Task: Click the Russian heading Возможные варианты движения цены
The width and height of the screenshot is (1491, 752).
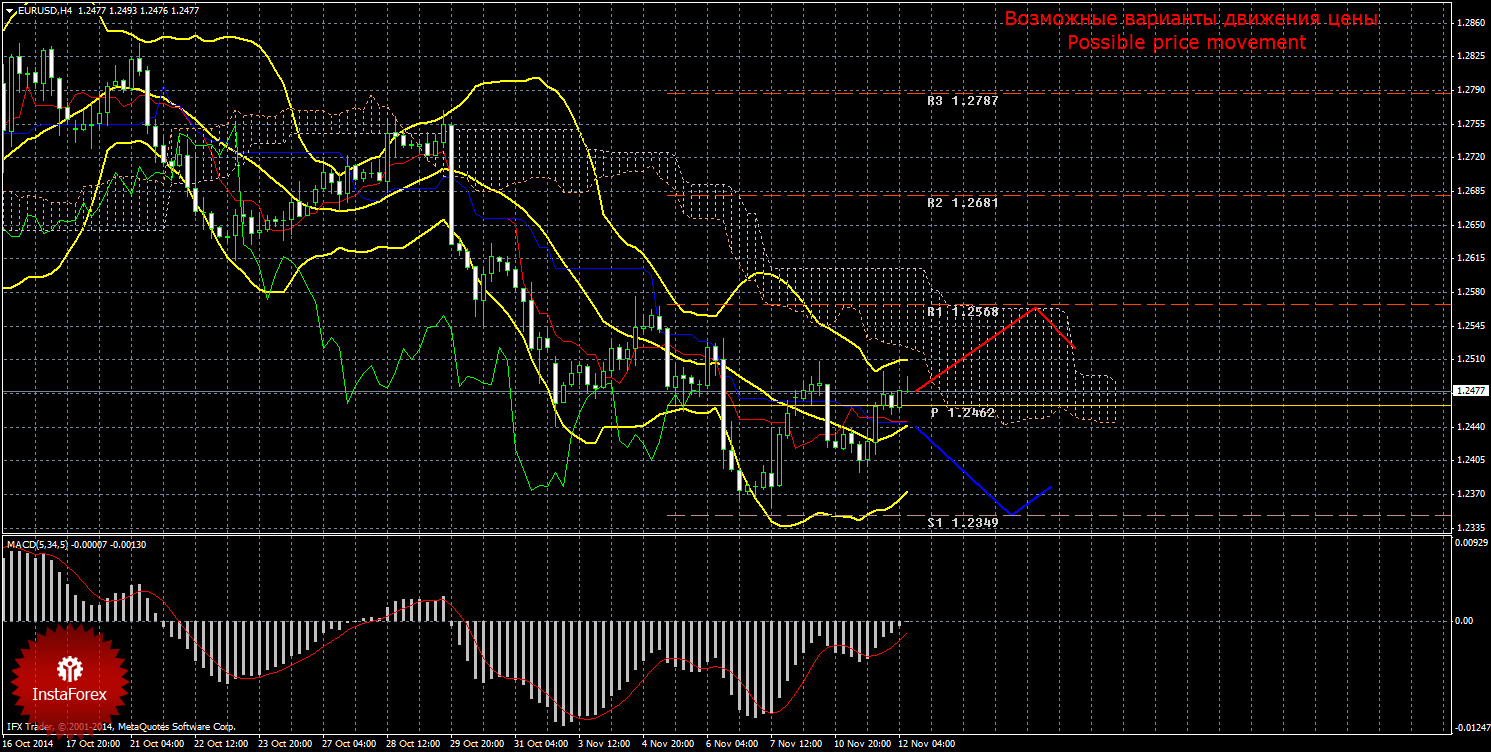Action: point(1191,19)
